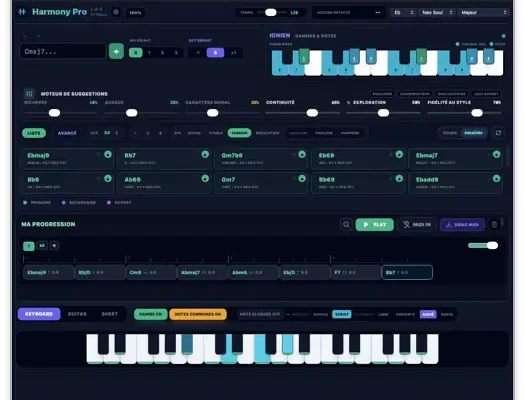Select the Ionien tab
Image resolution: width=525 pixels, height=400 pixels.
point(280,35)
